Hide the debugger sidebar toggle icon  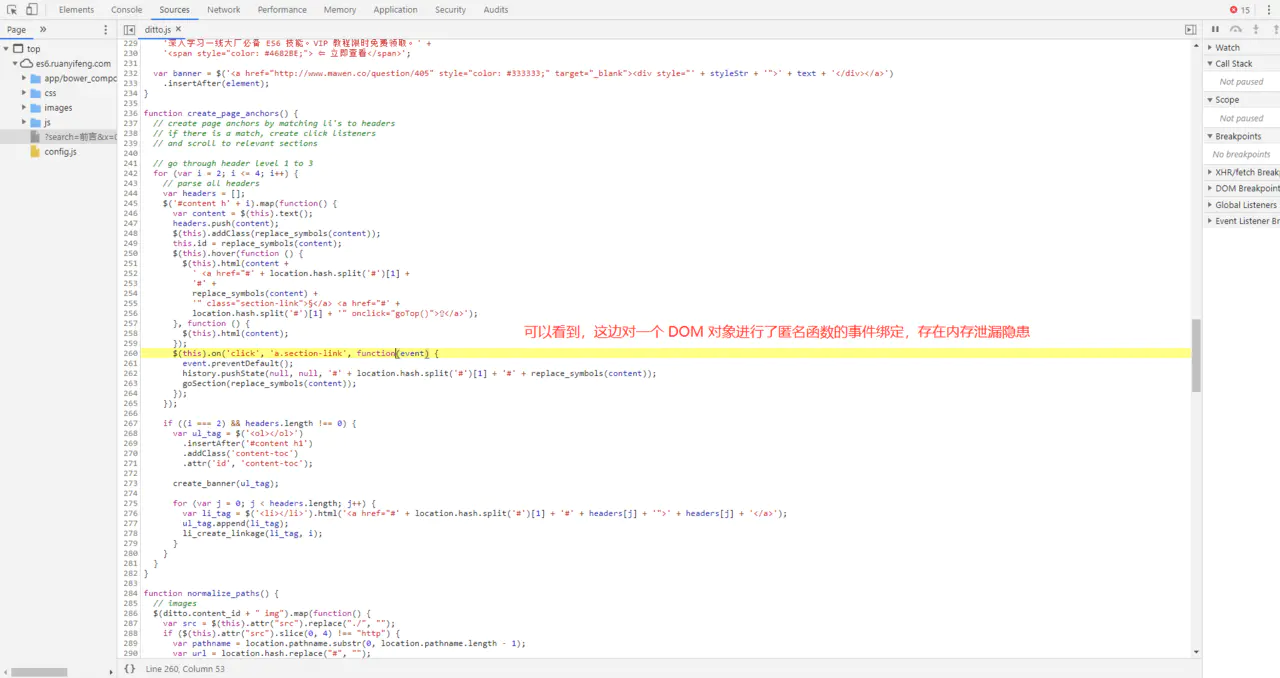point(1190,30)
